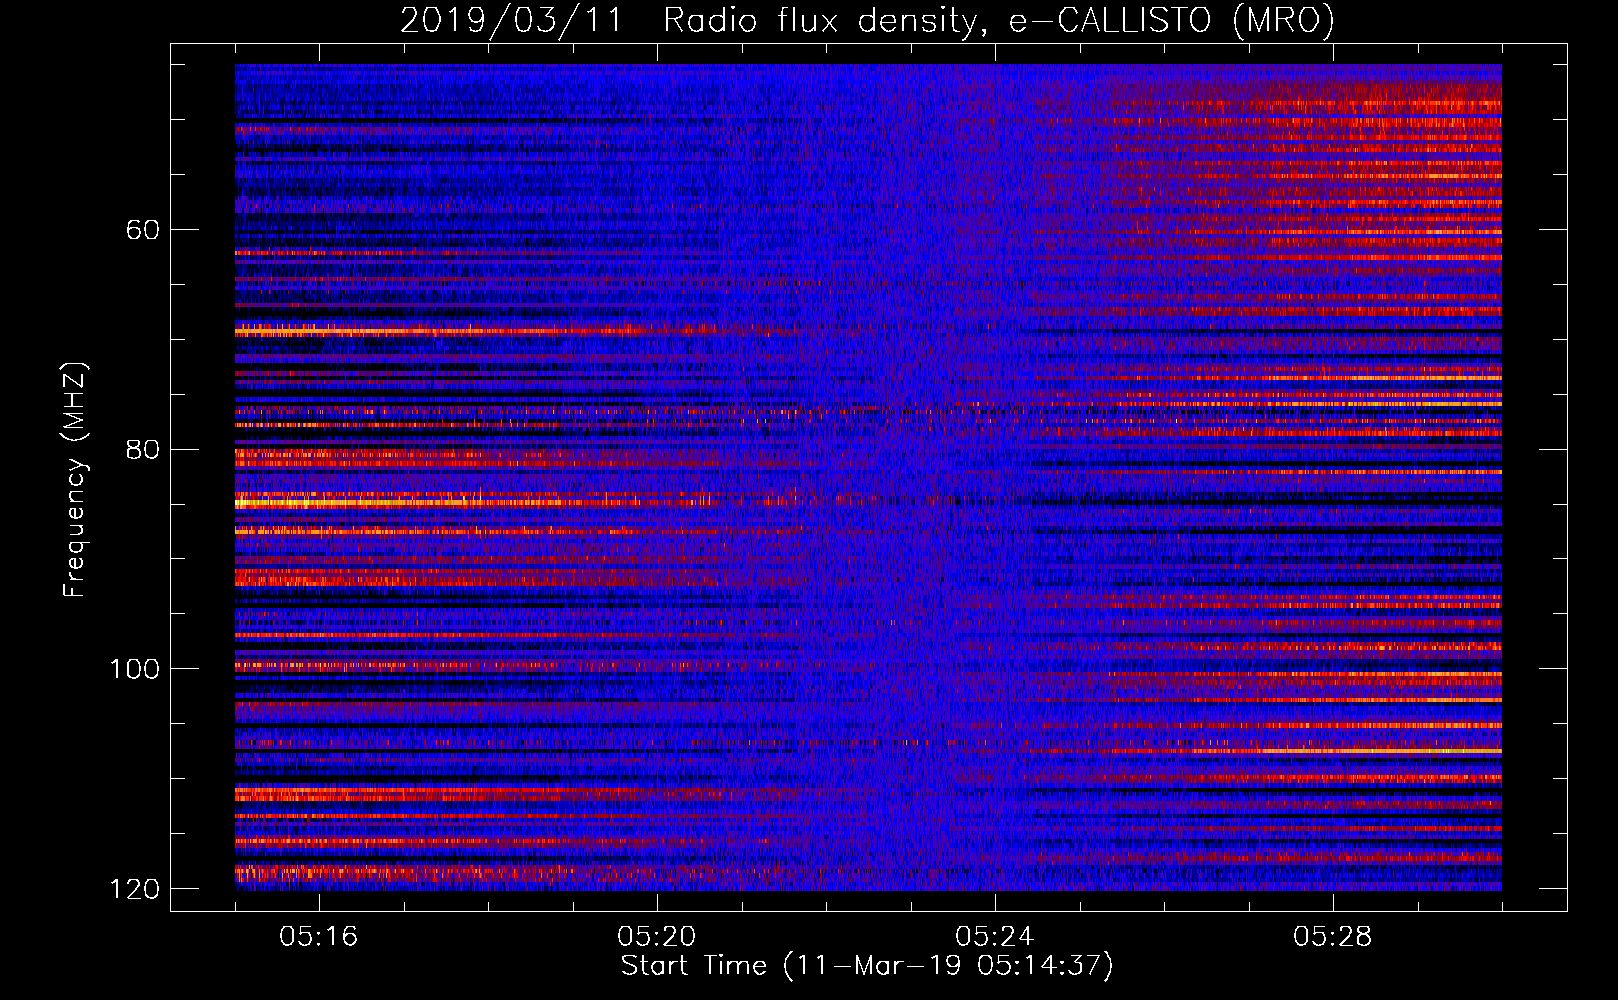This screenshot has width=1618, height=1000.
Task: Click the '80' frequency tick label
Action: pyautogui.click(x=143, y=449)
